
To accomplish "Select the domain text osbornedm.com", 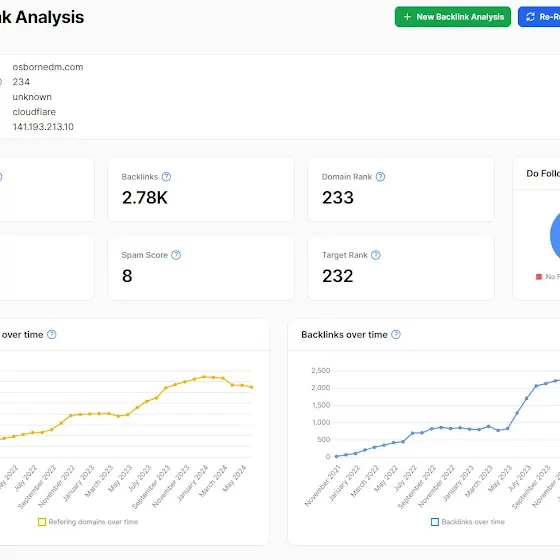I will click(x=48, y=67).
